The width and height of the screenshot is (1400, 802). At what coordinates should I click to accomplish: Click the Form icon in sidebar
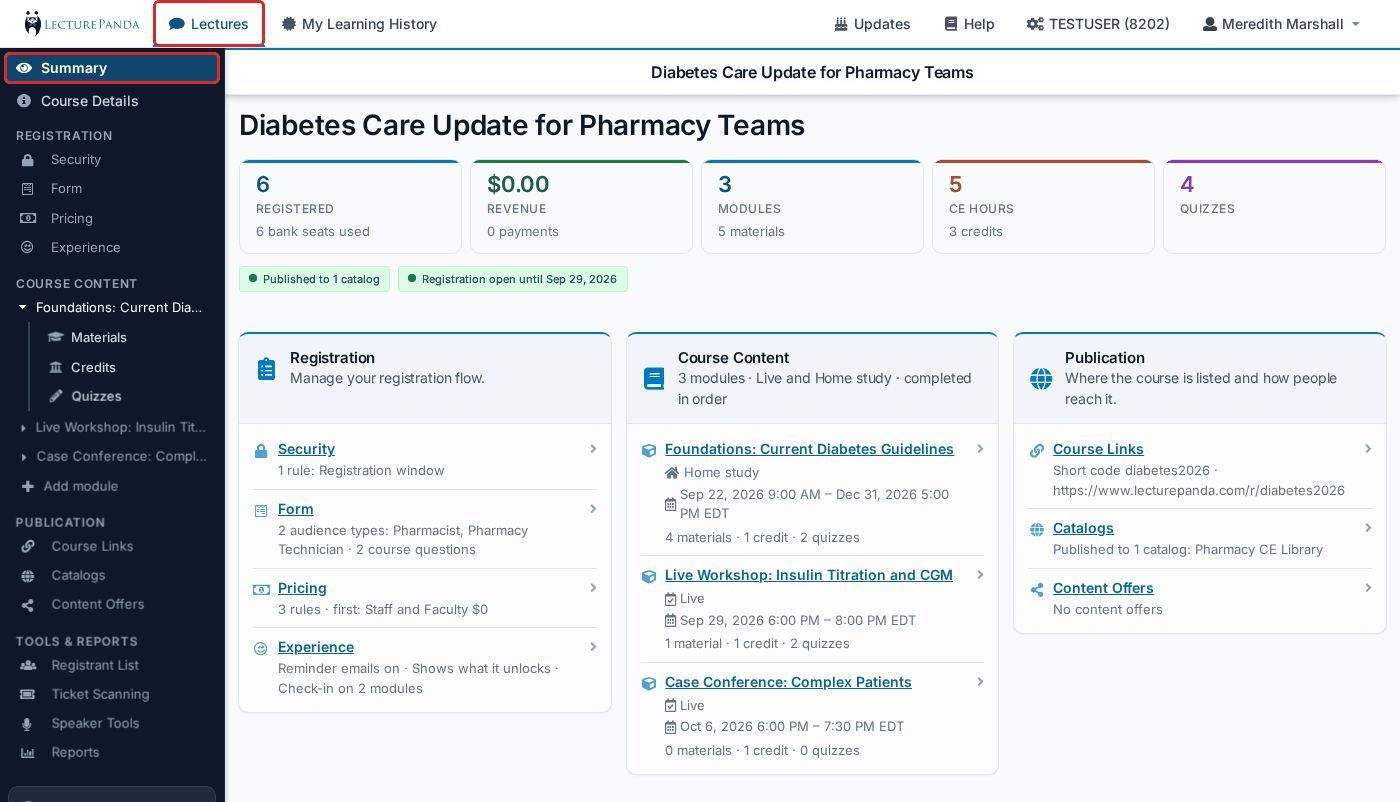(x=28, y=189)
